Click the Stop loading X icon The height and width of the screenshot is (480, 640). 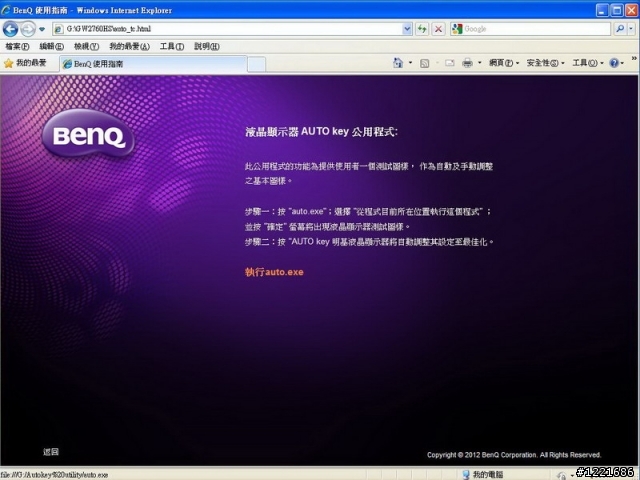click(x=438, y=29)
